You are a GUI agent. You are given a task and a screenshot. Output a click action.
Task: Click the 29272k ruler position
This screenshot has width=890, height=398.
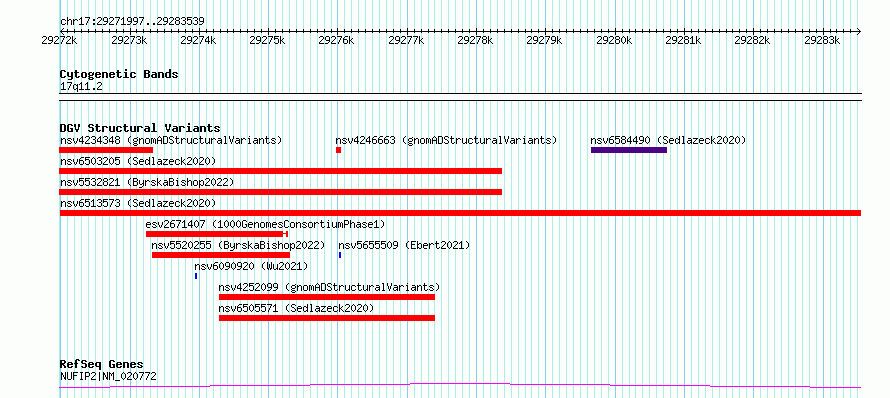point(60,40)
